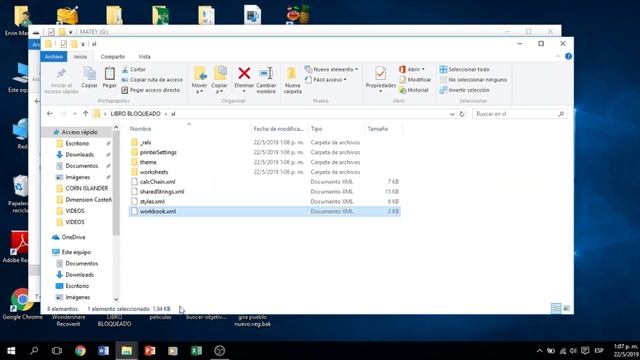The image size is (640, 360).
Task: Click LIBRO BLOQUEADO in the address path
Action: tap(136, 114)
